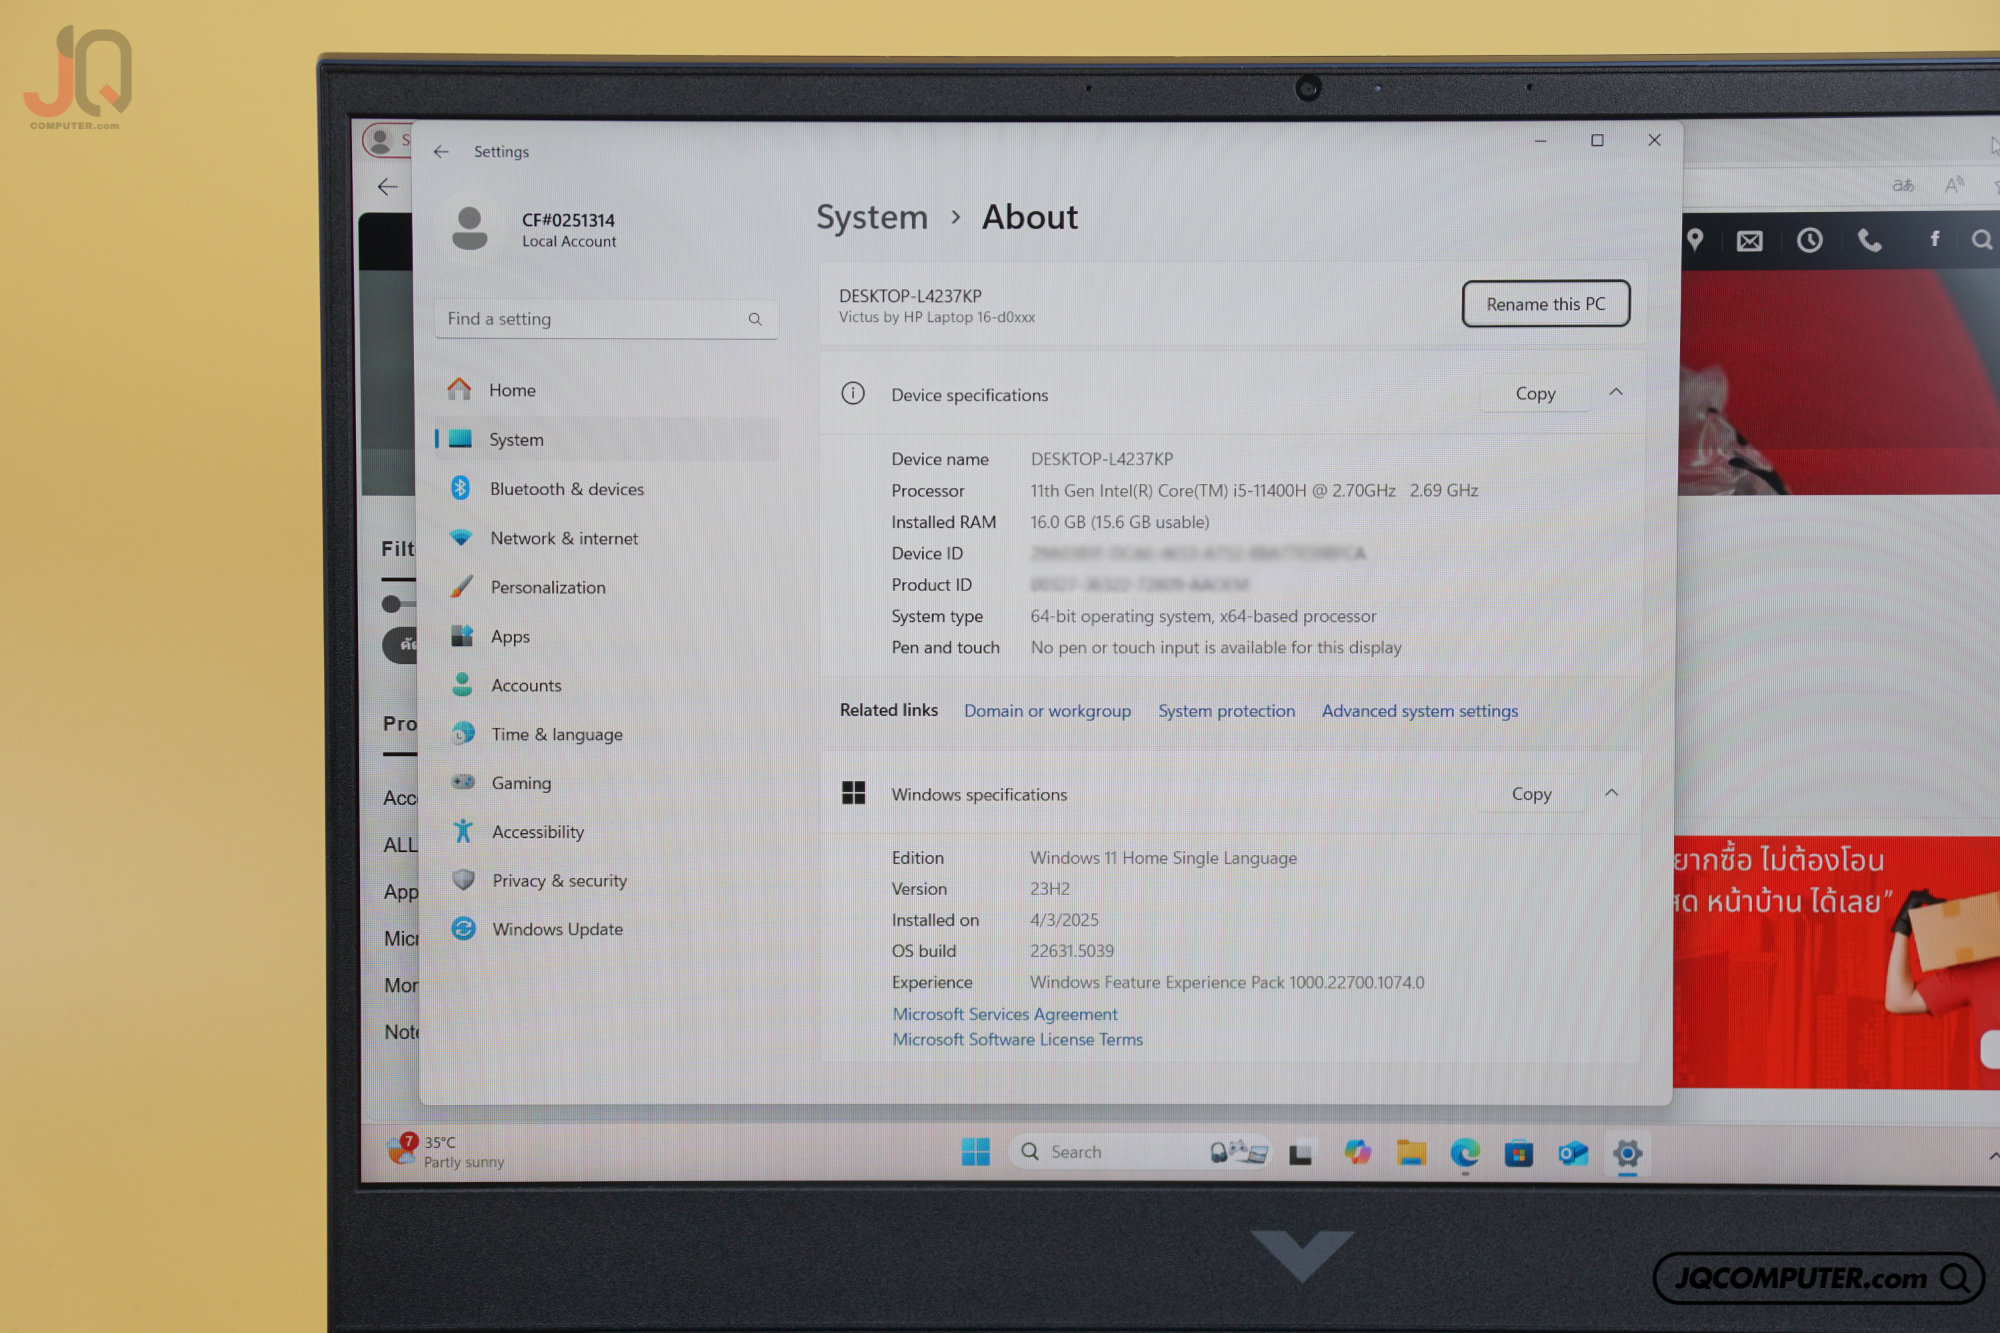2000x1333 pixels.
Task: Open File Explorer from the taskbar
Action: coord(1411,1153)
